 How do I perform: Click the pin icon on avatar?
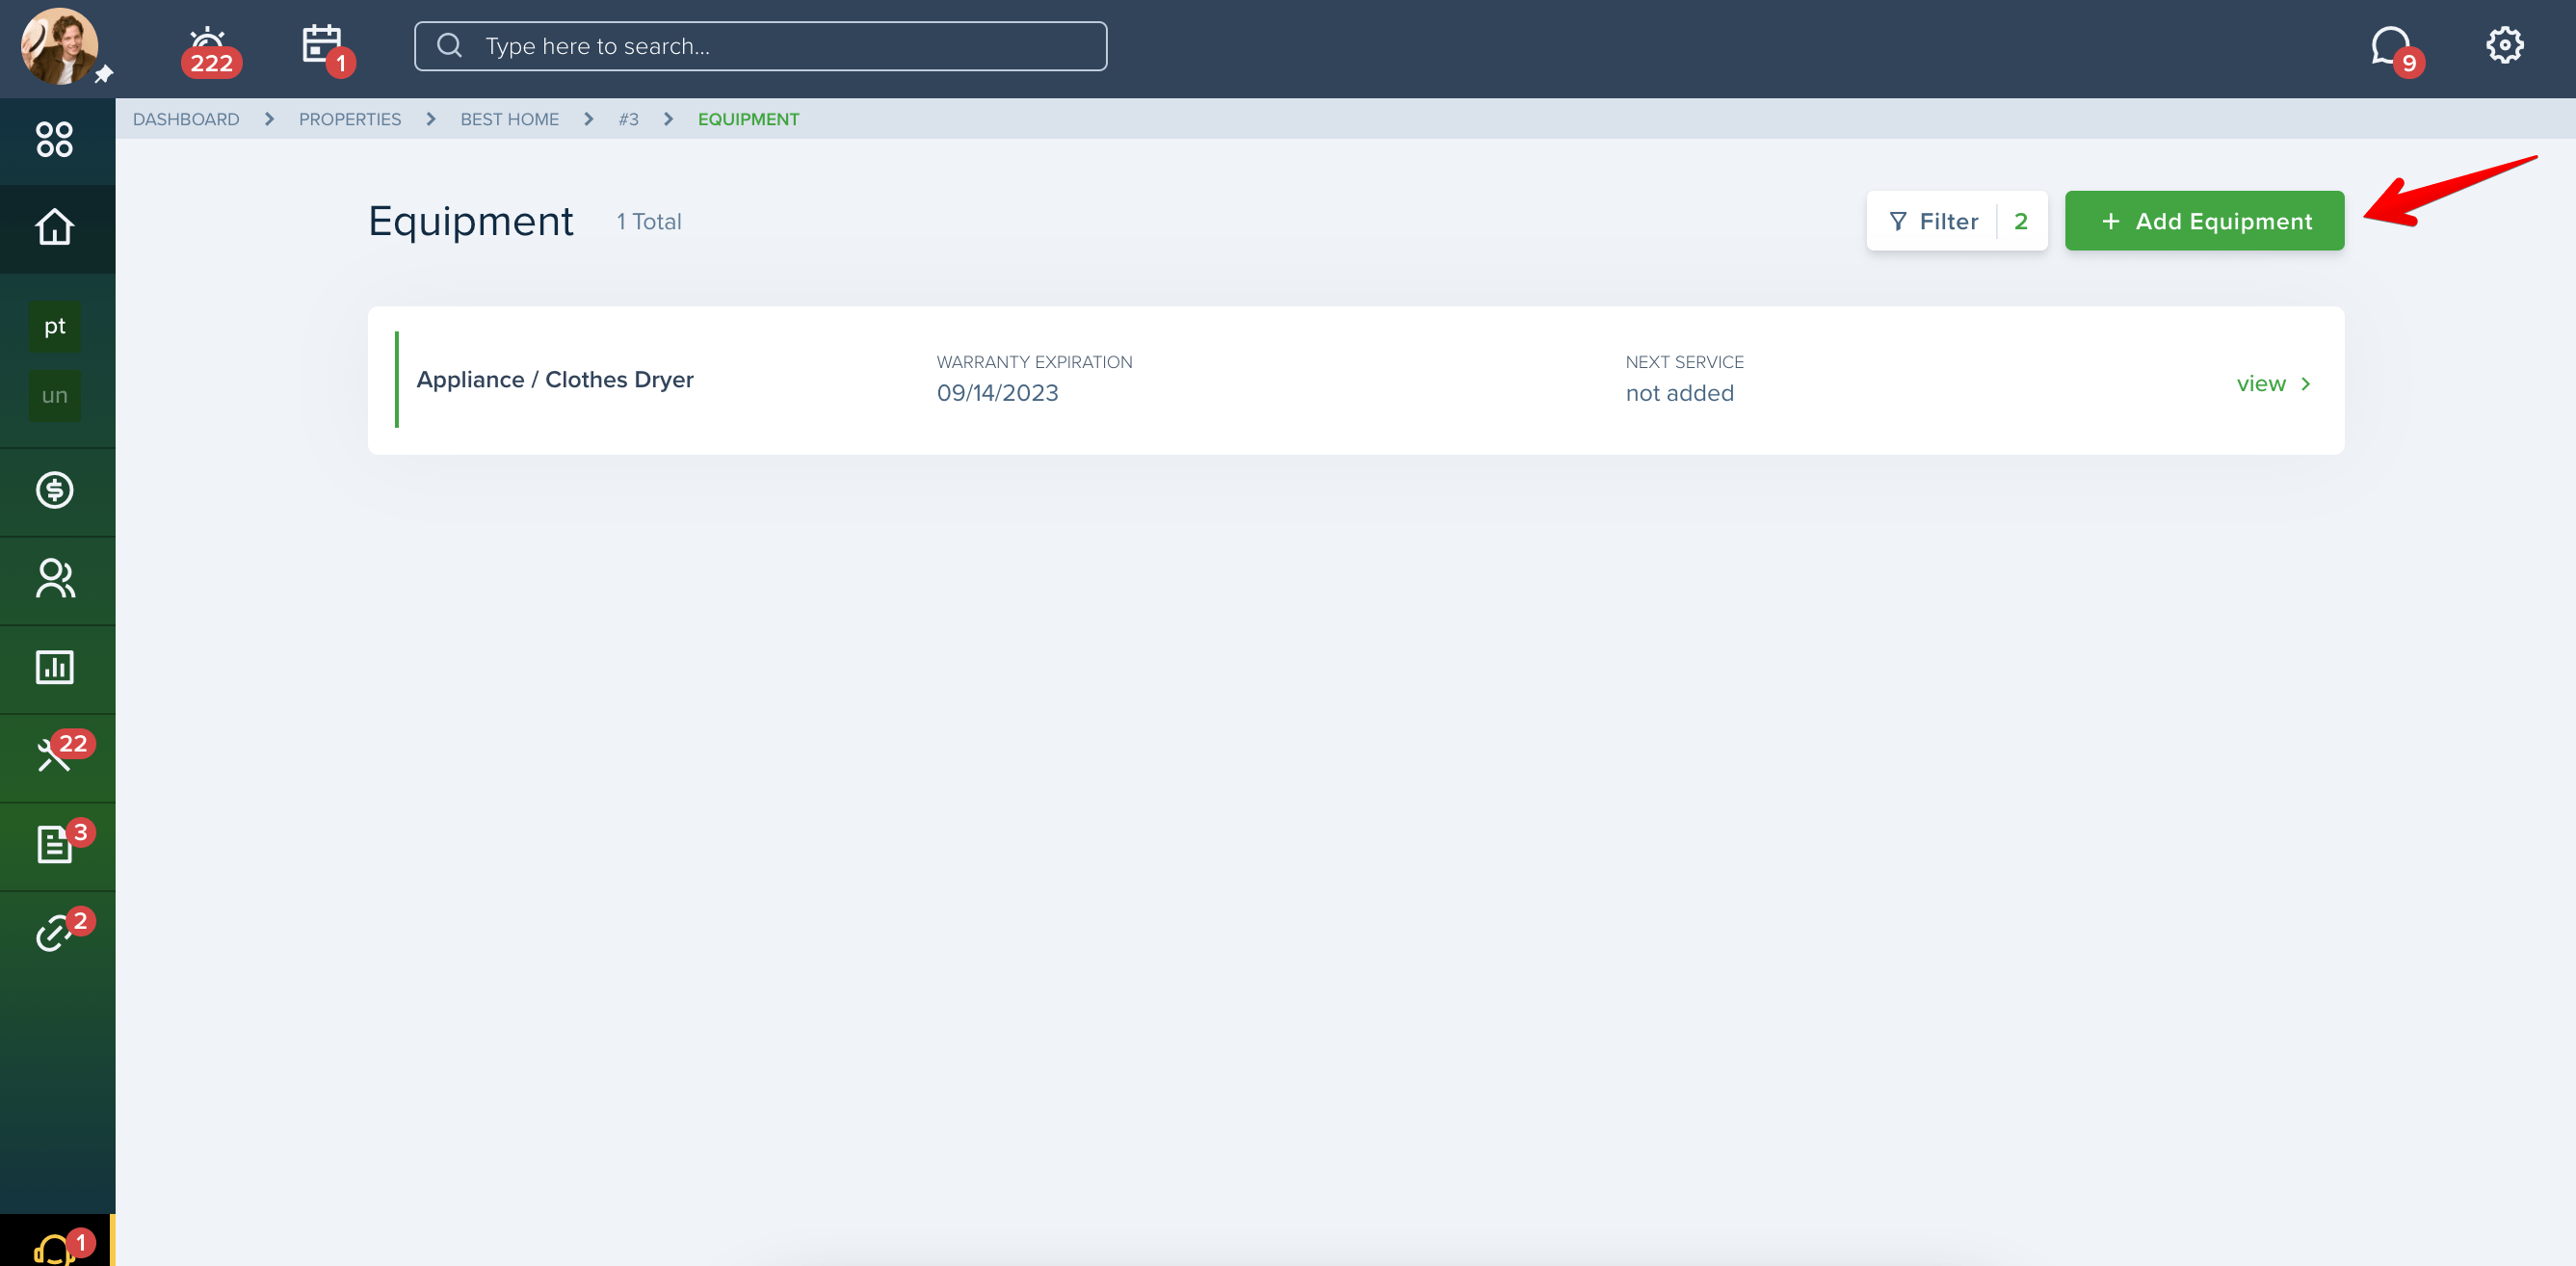pos(104,74)
